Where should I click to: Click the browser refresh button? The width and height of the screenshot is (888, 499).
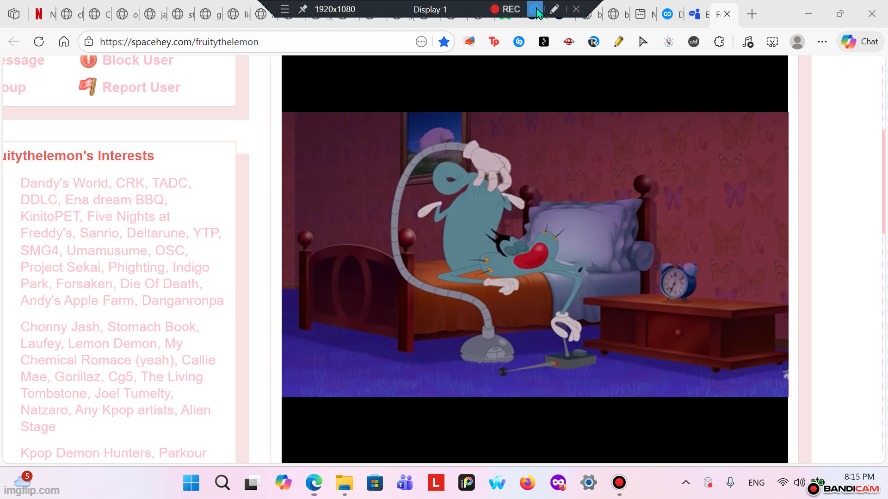39,42
